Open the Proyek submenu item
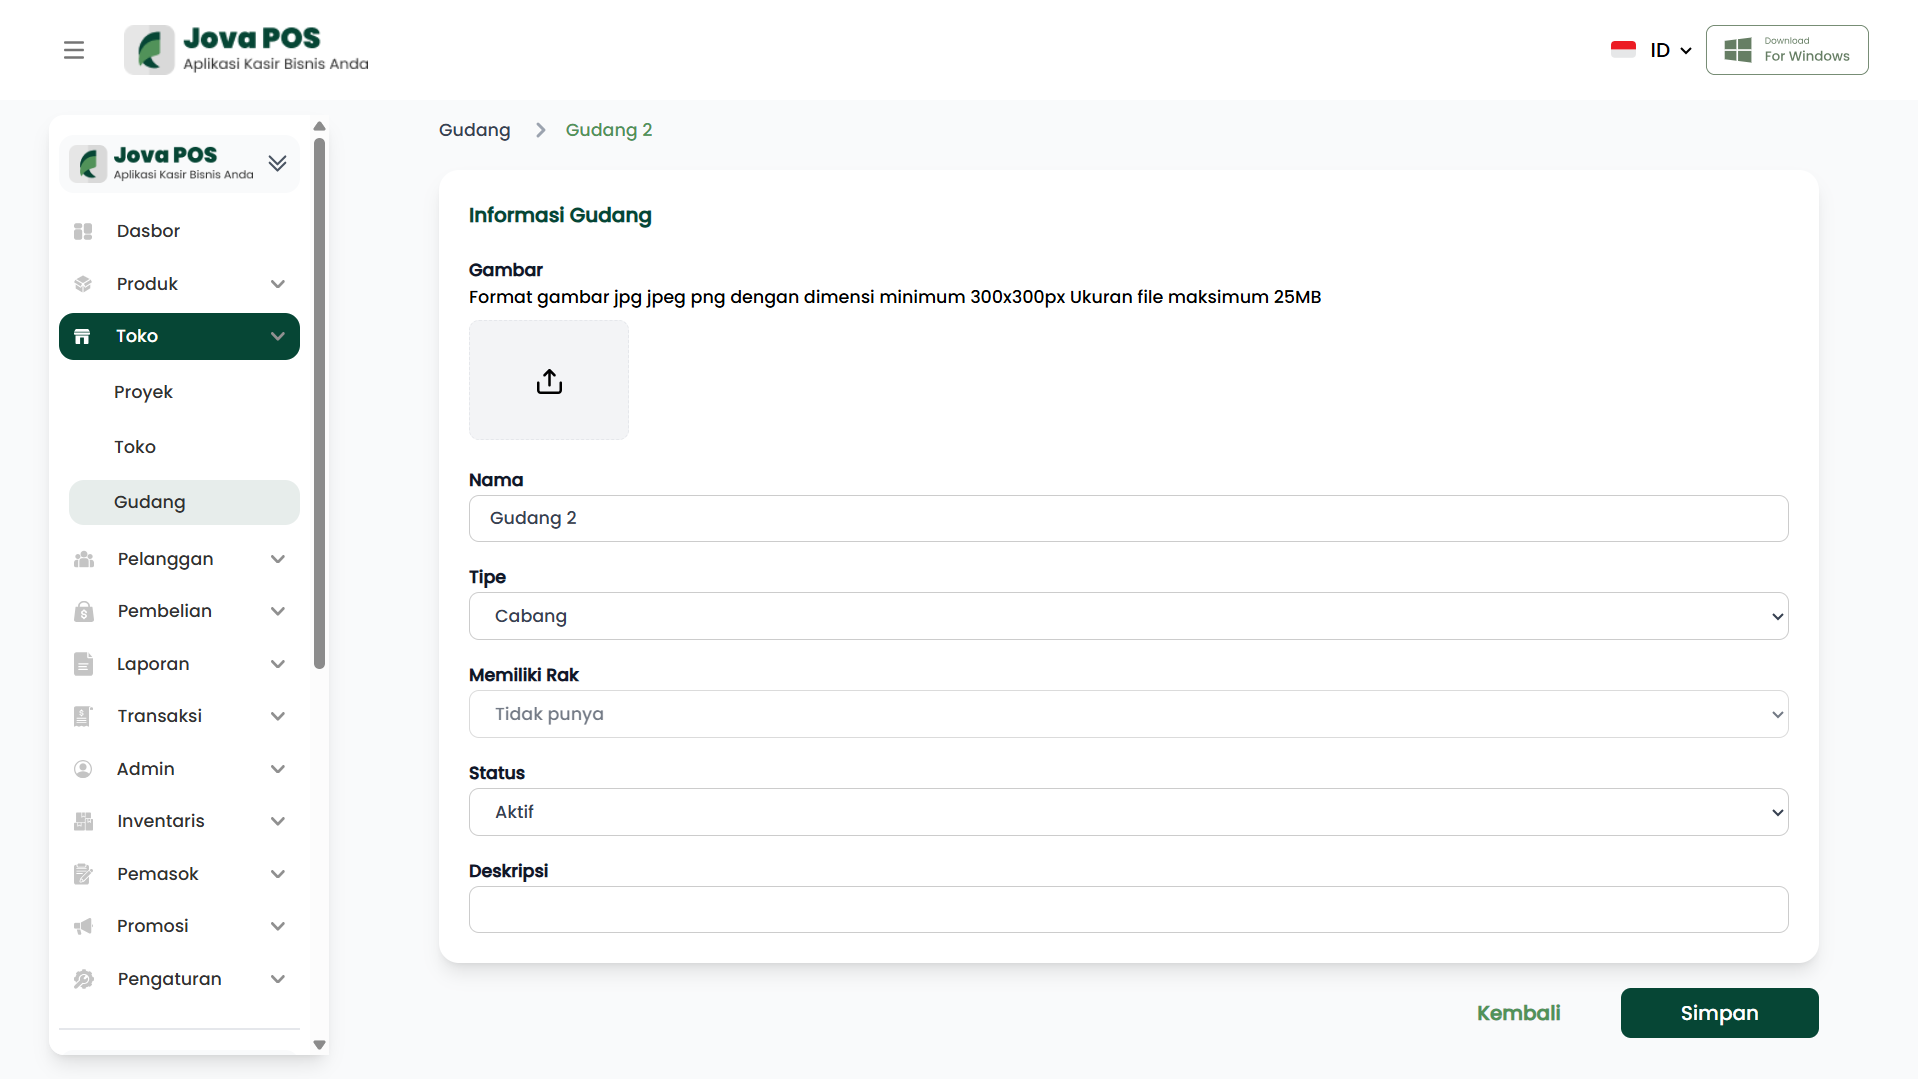 point(143,392)
